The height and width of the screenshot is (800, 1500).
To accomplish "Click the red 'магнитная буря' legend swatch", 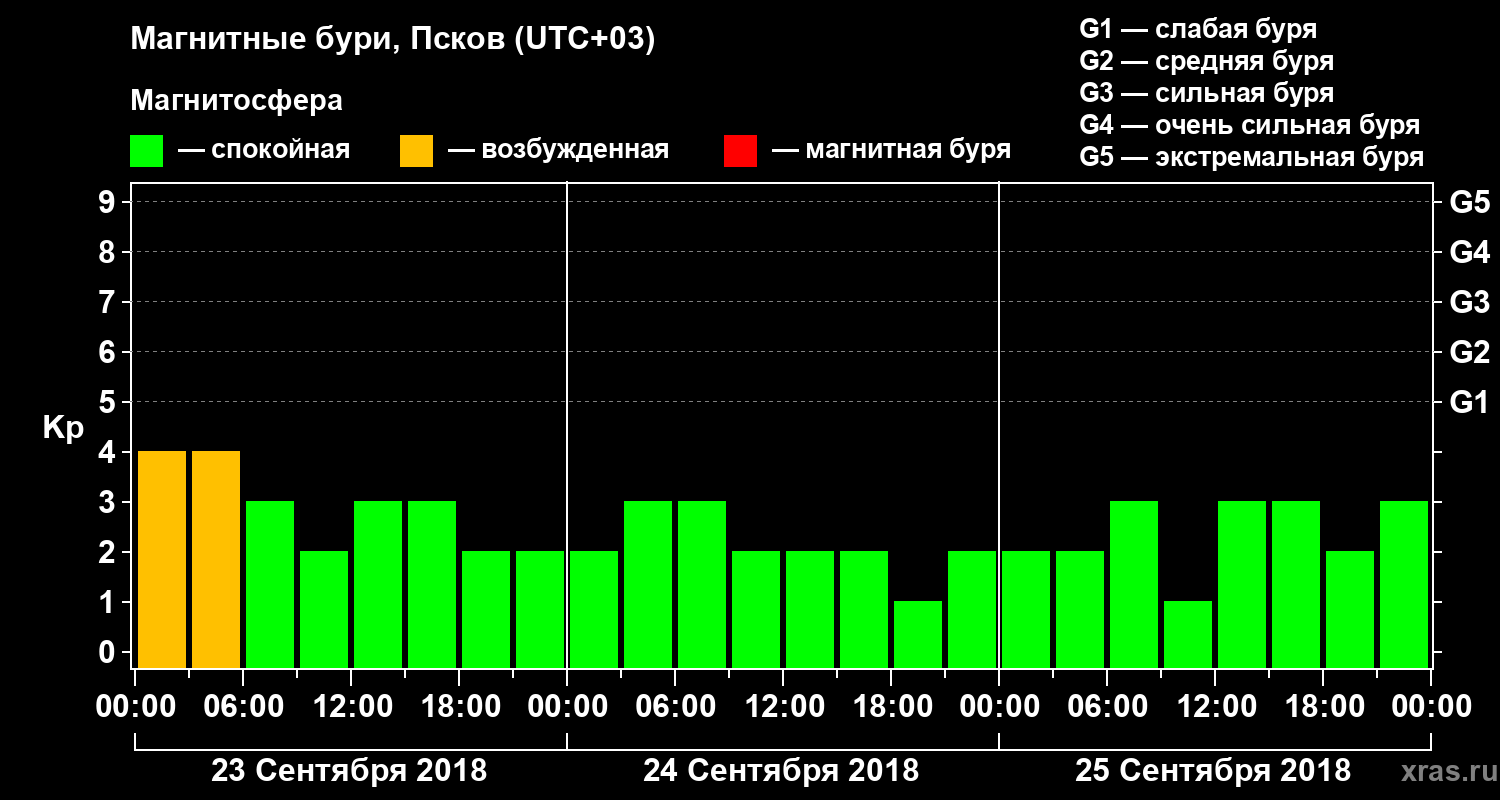I will coord(741,151).
